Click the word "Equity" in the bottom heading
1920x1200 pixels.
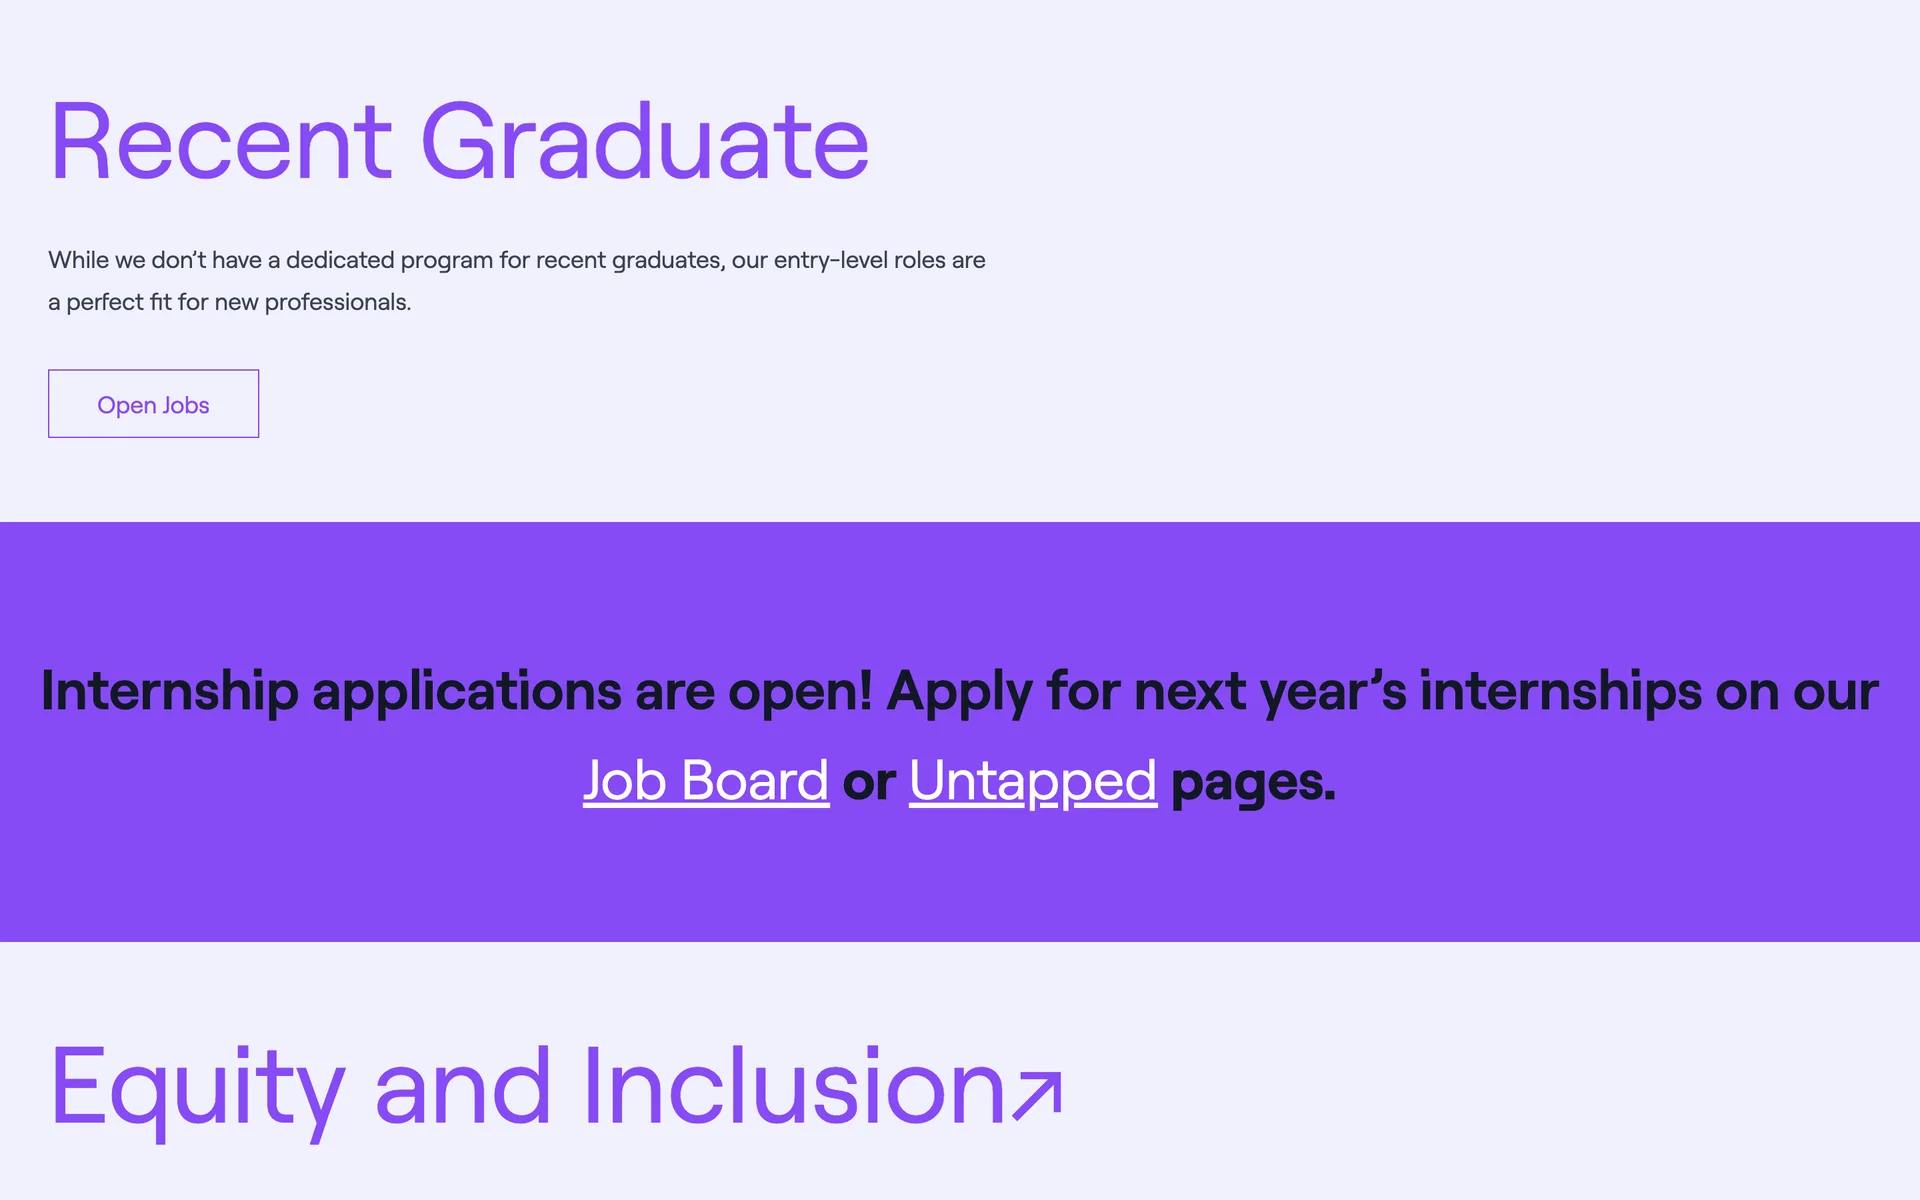tap(198, 1087)
